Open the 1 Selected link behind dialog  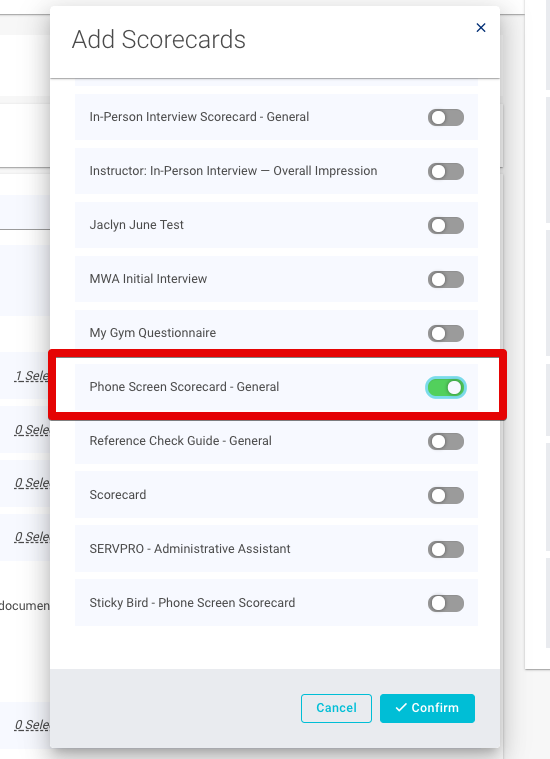(32, 376)
